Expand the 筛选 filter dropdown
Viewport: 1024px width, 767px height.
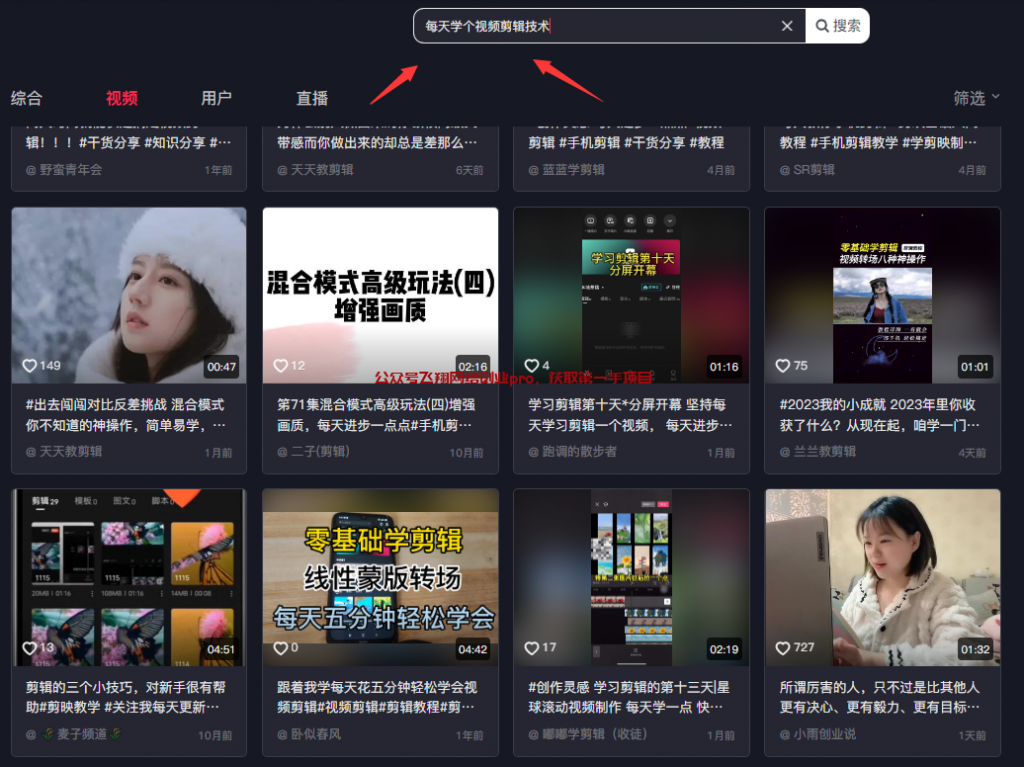[976, 98]
